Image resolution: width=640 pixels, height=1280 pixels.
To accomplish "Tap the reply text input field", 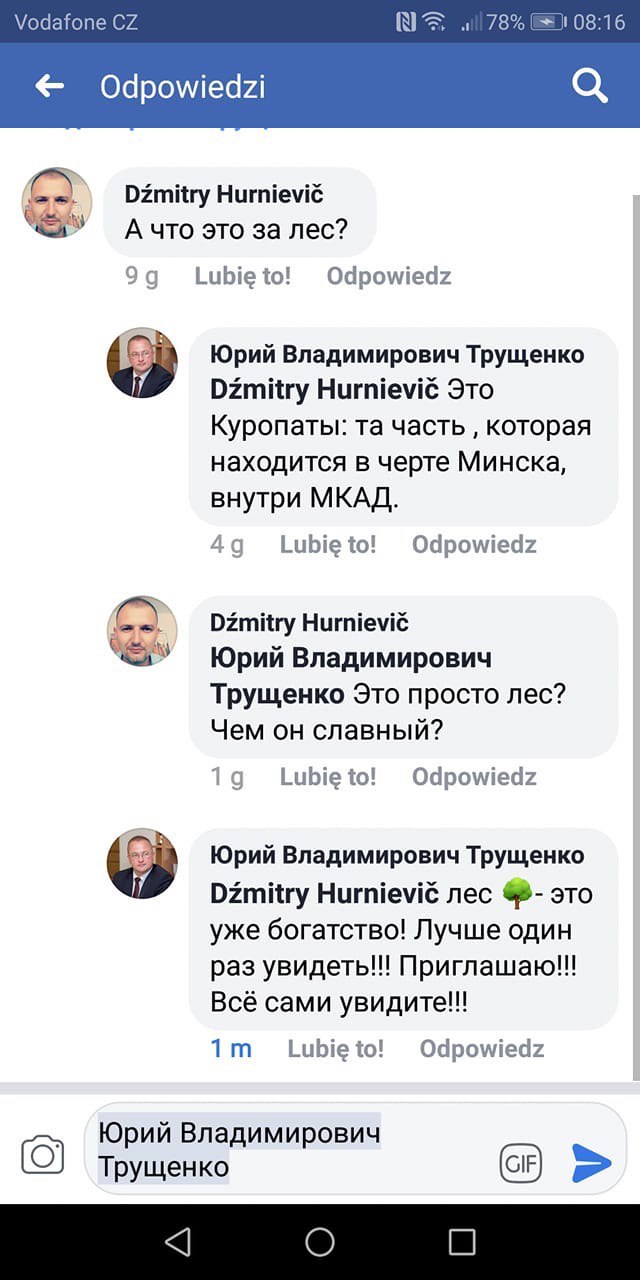I will click(x=290, y=1150).
